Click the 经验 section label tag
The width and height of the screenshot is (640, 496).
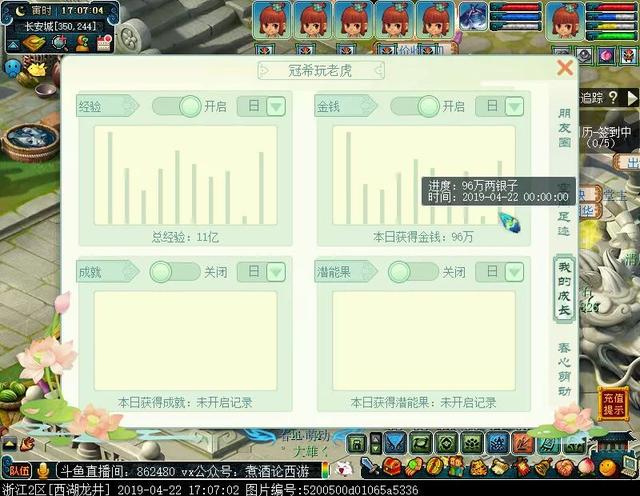[108, 107]
